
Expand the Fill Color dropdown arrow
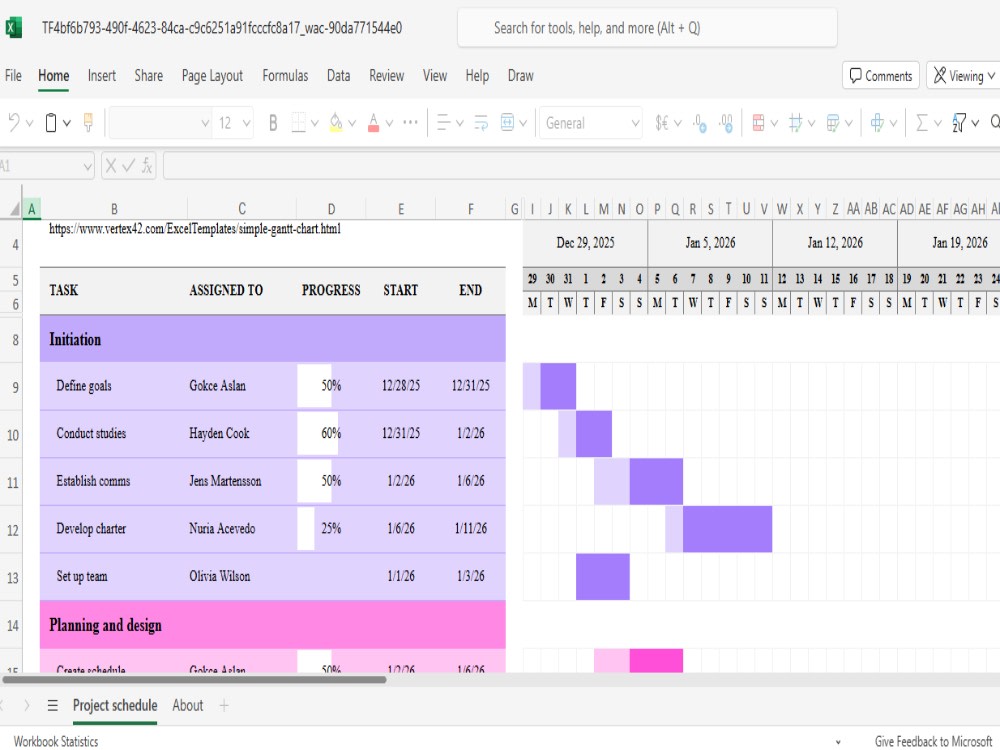click(x=351, y=123)
